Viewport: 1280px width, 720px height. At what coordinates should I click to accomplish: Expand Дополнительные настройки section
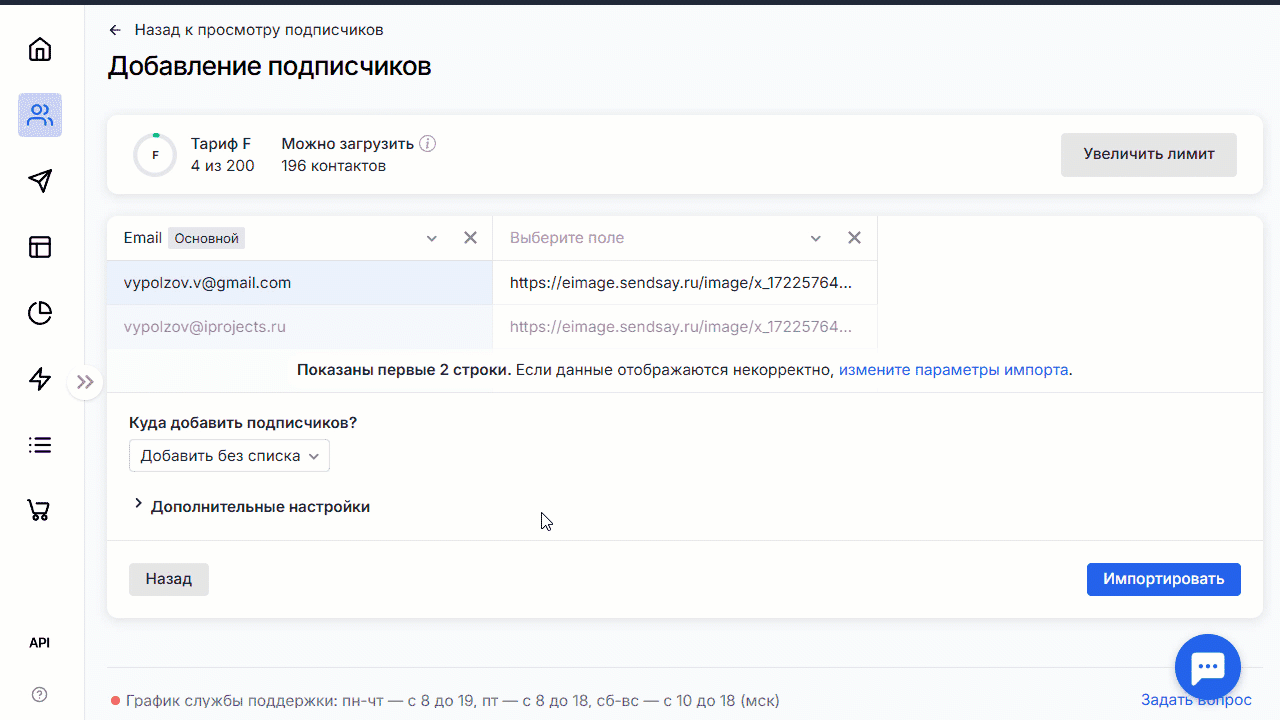(x=250, y=506)
